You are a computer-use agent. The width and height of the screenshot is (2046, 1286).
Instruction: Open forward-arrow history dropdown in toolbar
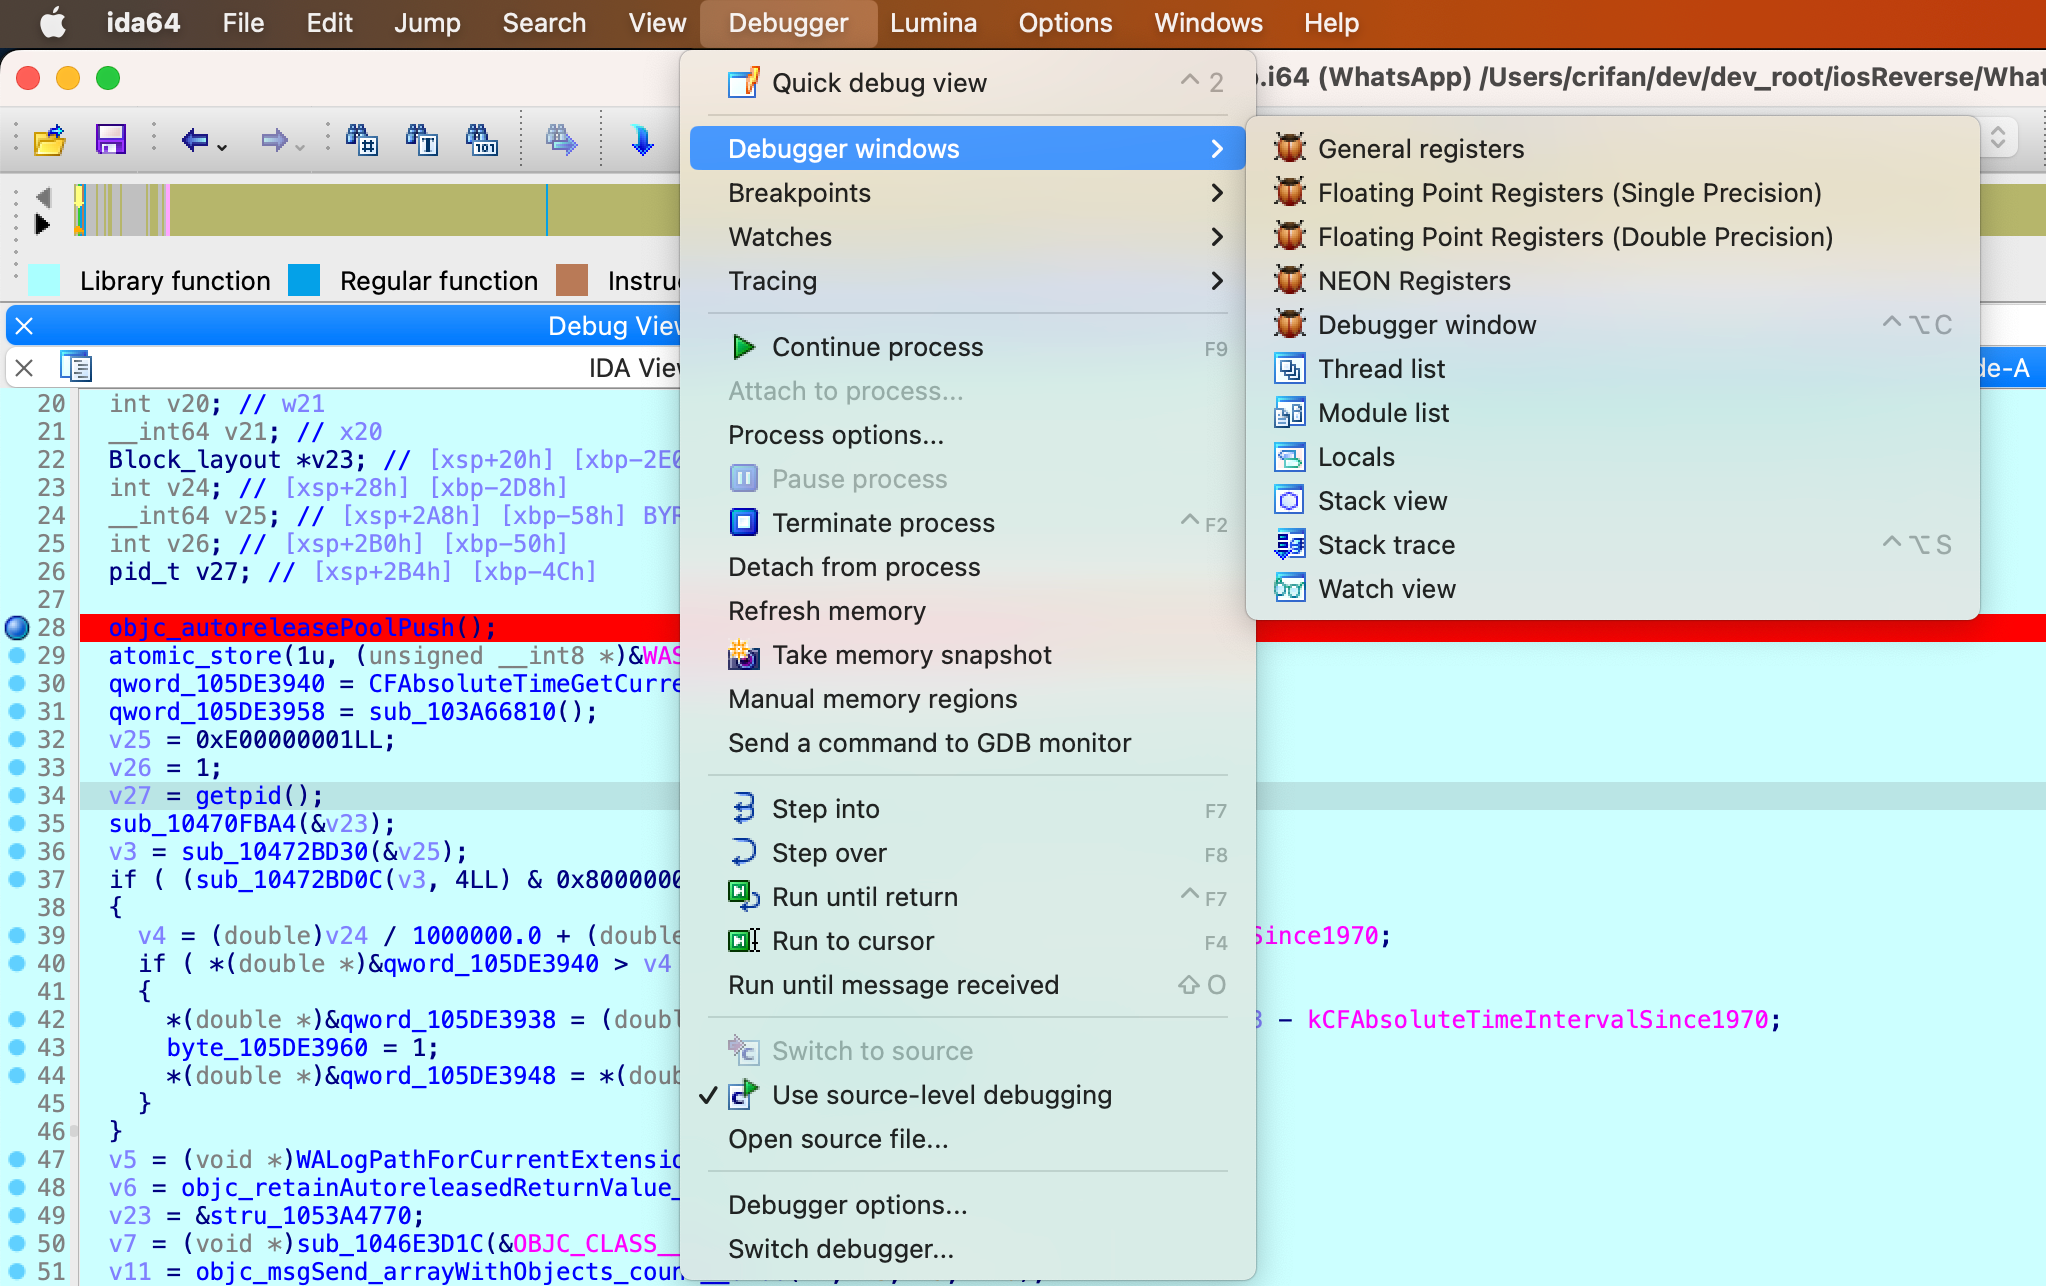pyautogui.click(x=300, y=147)
